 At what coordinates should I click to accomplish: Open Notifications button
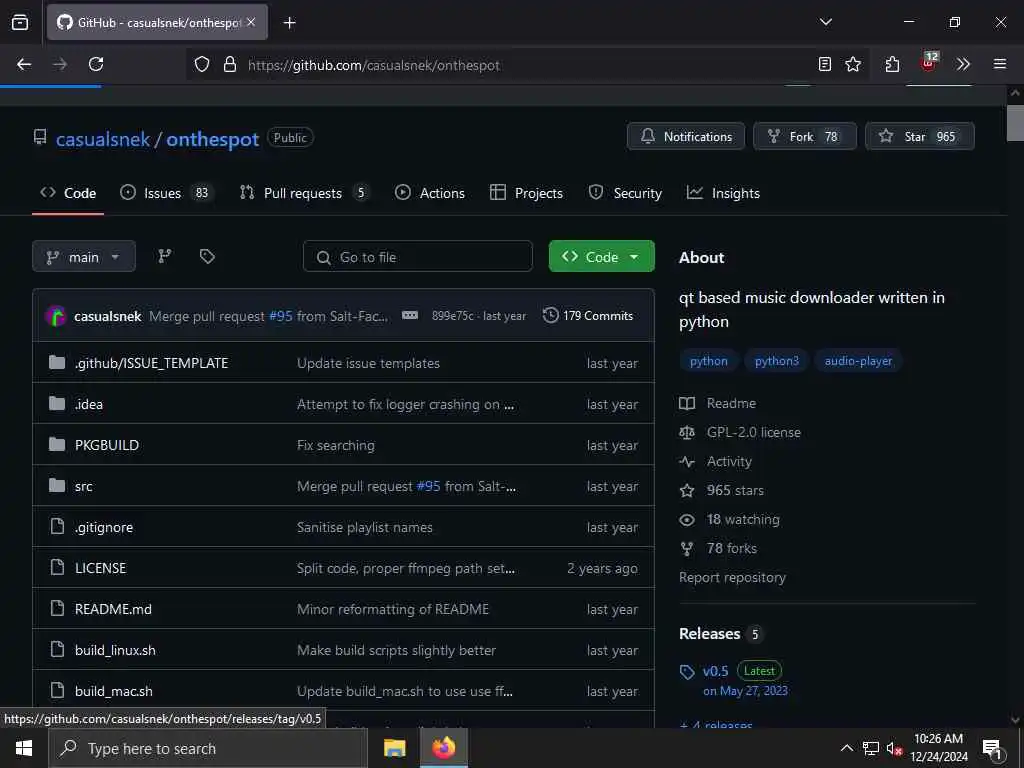(x=686, y=136)
